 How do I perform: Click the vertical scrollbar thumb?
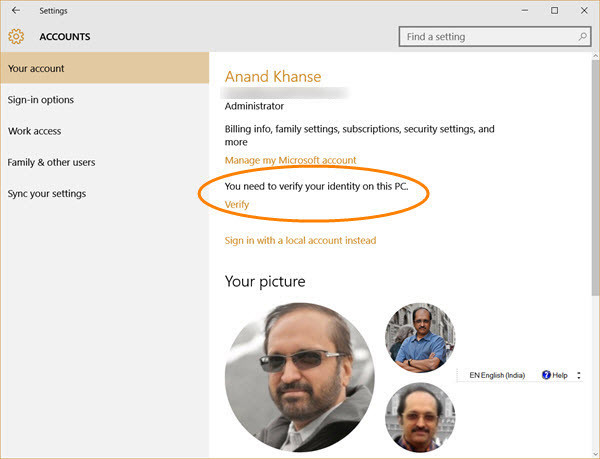click(x=595, y=178)
